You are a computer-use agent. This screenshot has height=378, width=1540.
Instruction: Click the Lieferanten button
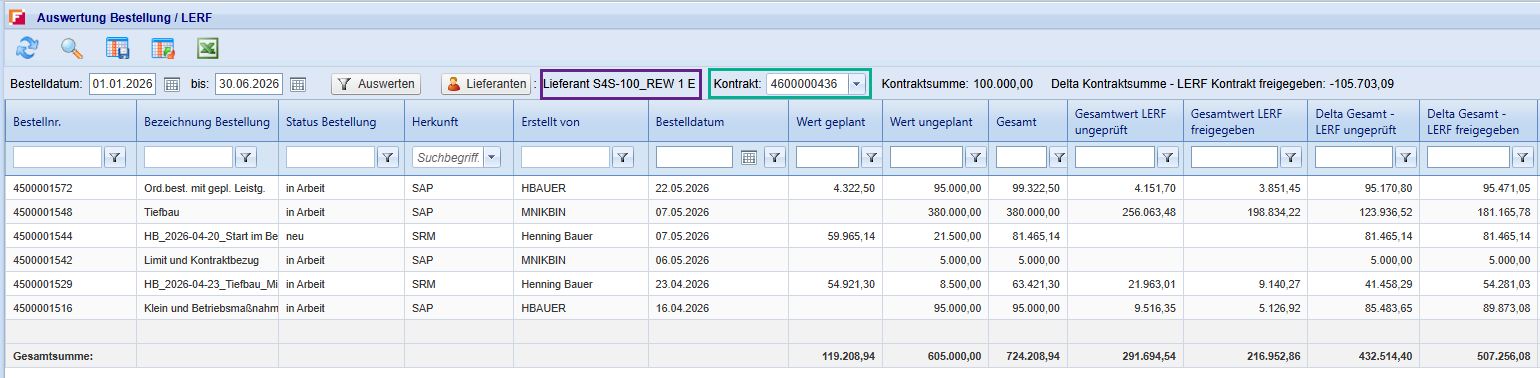coord(486,84)
